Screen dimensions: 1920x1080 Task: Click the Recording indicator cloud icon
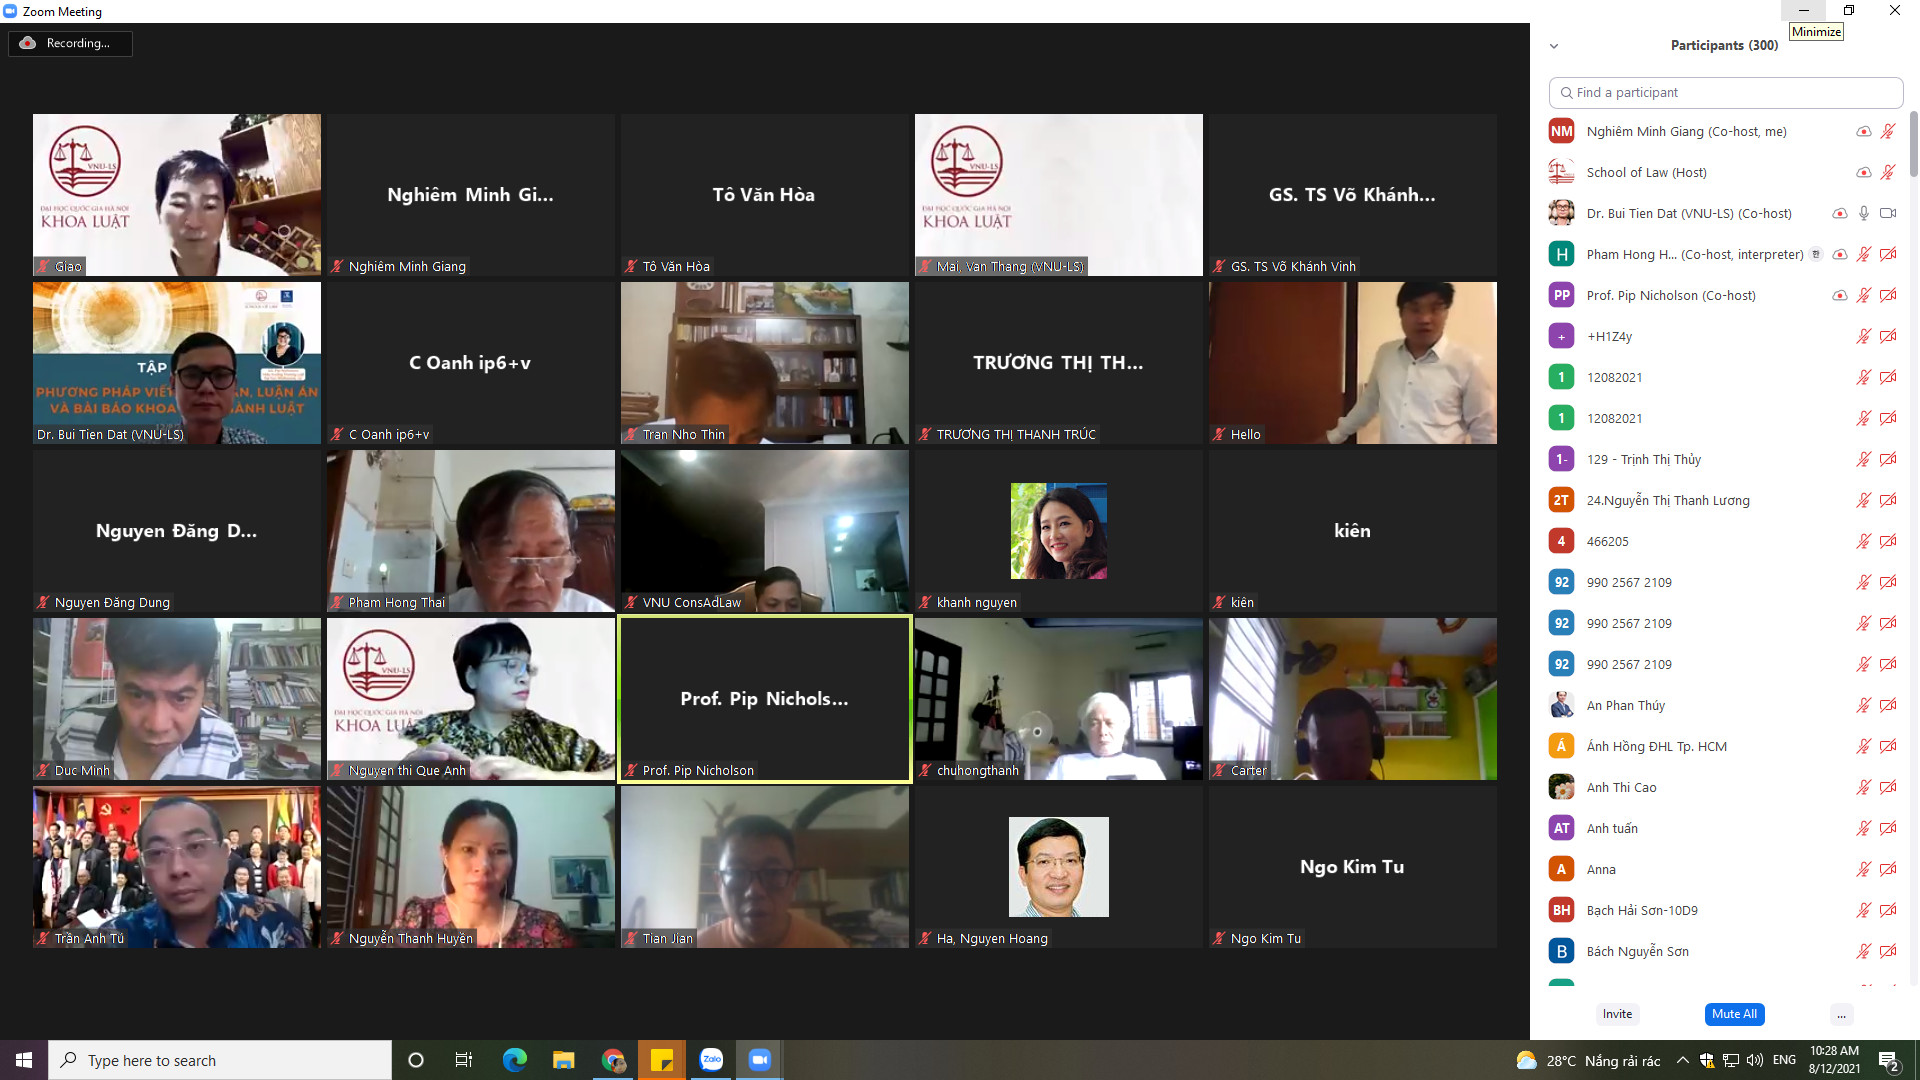[x=28, y=43]
